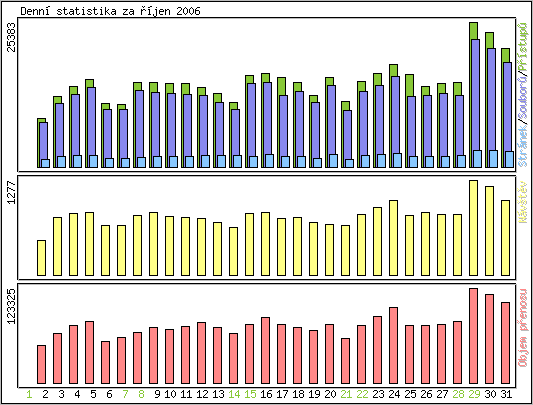Click the red transfer volume bar for day 29
The image size is (533, 405).
474,336
